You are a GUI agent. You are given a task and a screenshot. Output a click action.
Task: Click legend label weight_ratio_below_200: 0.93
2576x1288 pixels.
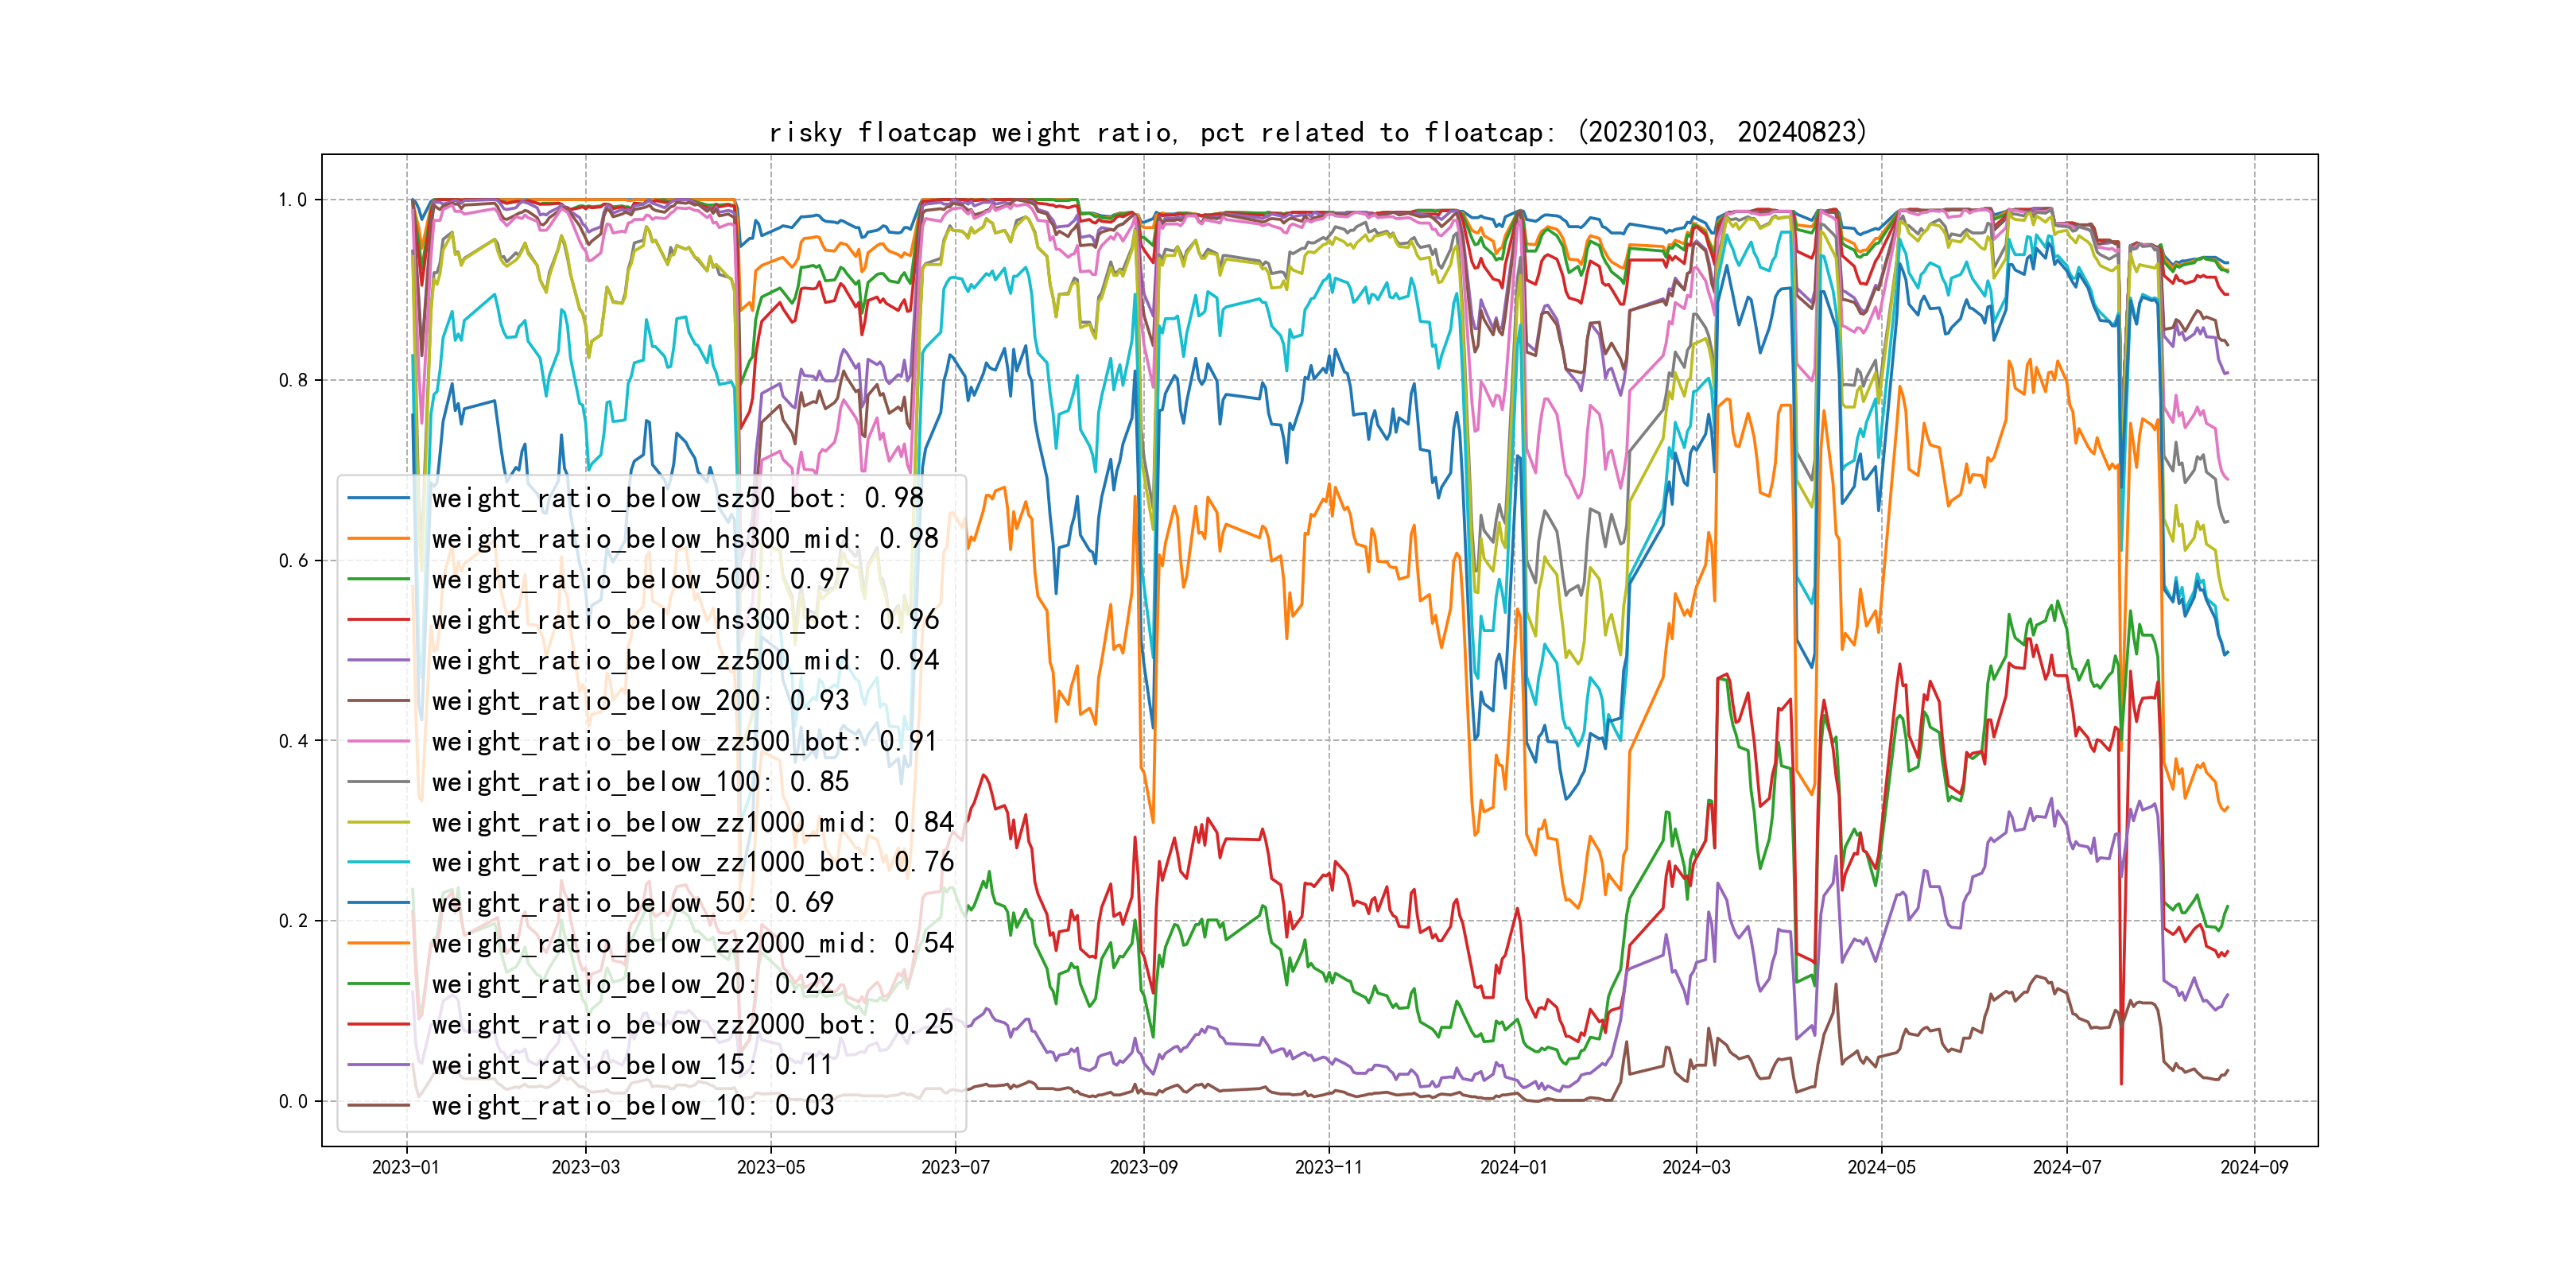click(x=640, y=701)
